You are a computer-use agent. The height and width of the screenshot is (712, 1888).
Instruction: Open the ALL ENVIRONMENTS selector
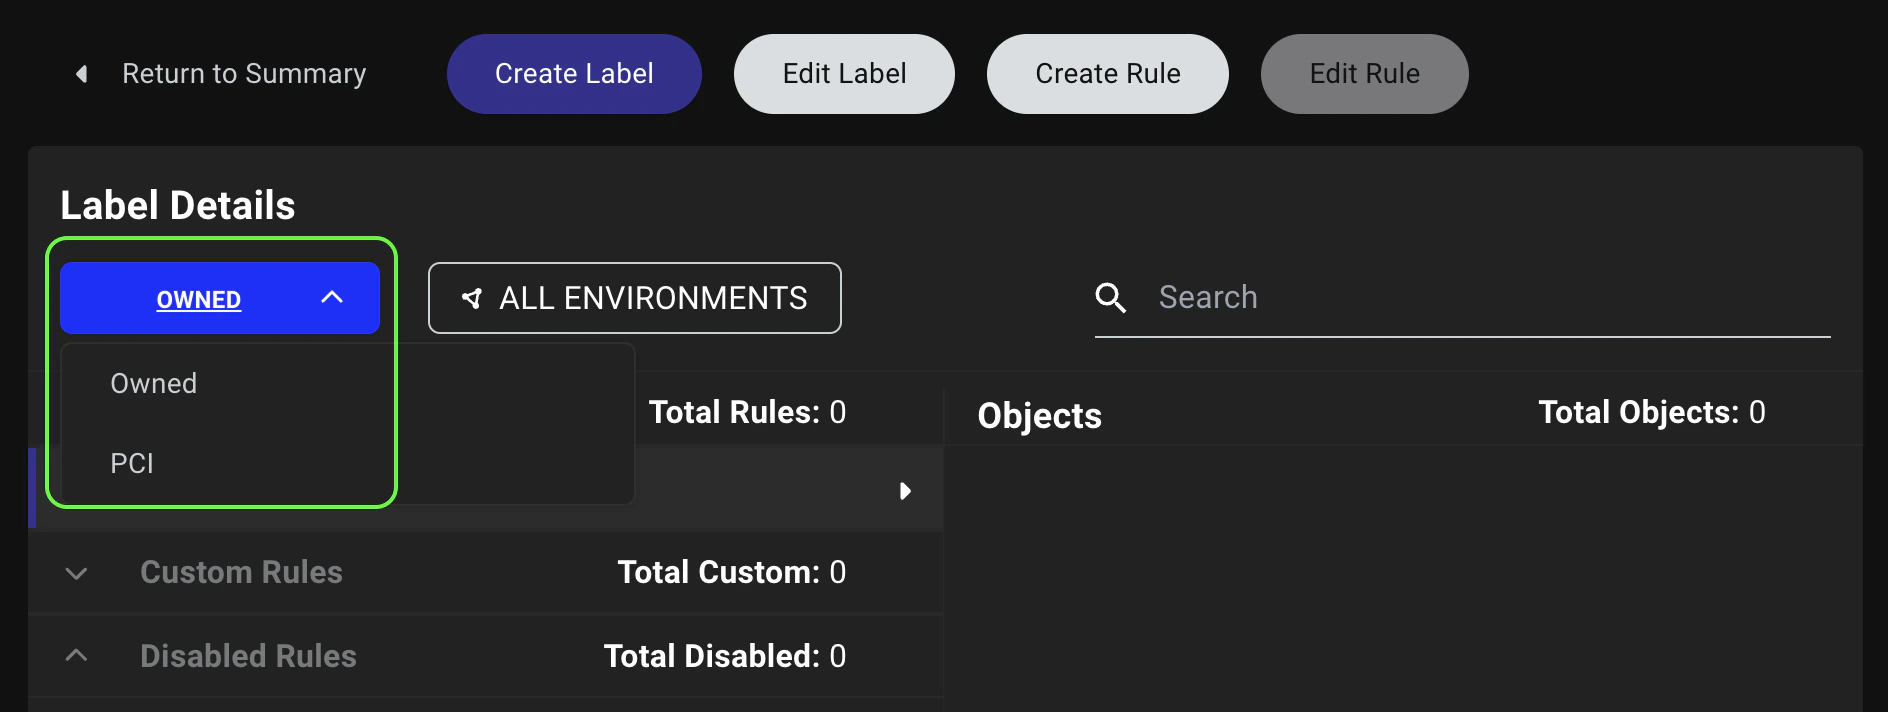coord(634,297)
